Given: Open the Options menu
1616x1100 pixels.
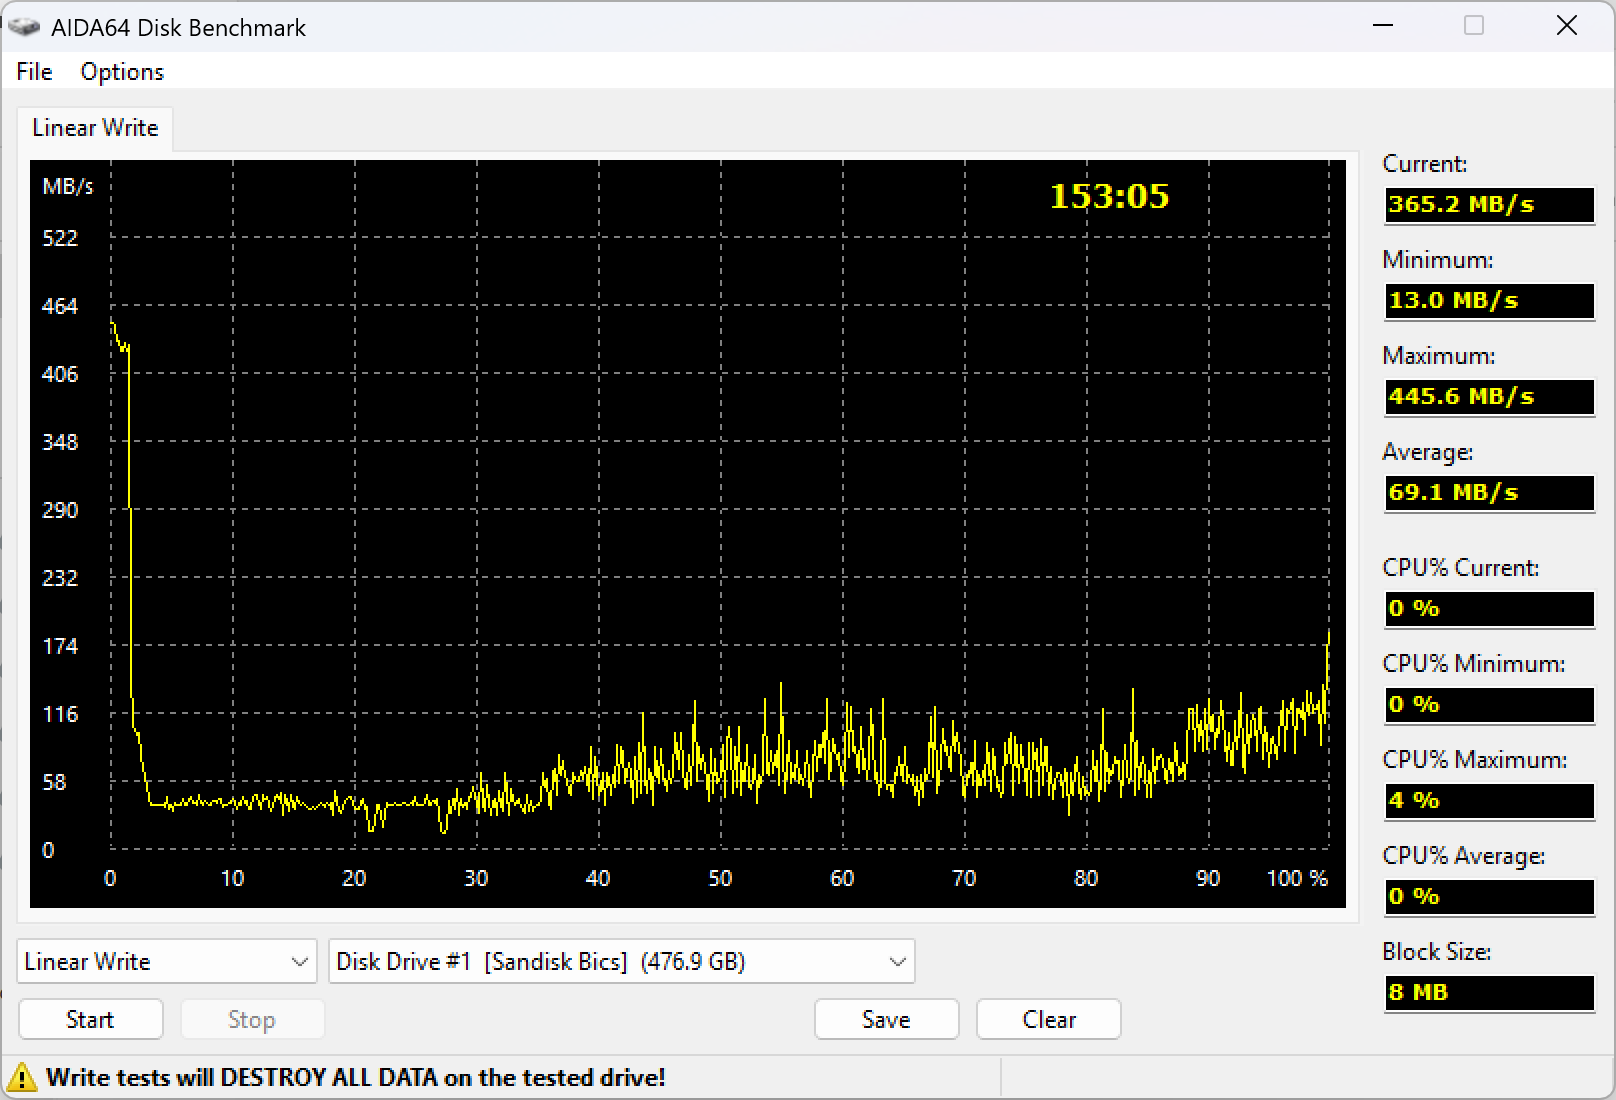Looking at the screenshot, I should click(x=122, y=72).
